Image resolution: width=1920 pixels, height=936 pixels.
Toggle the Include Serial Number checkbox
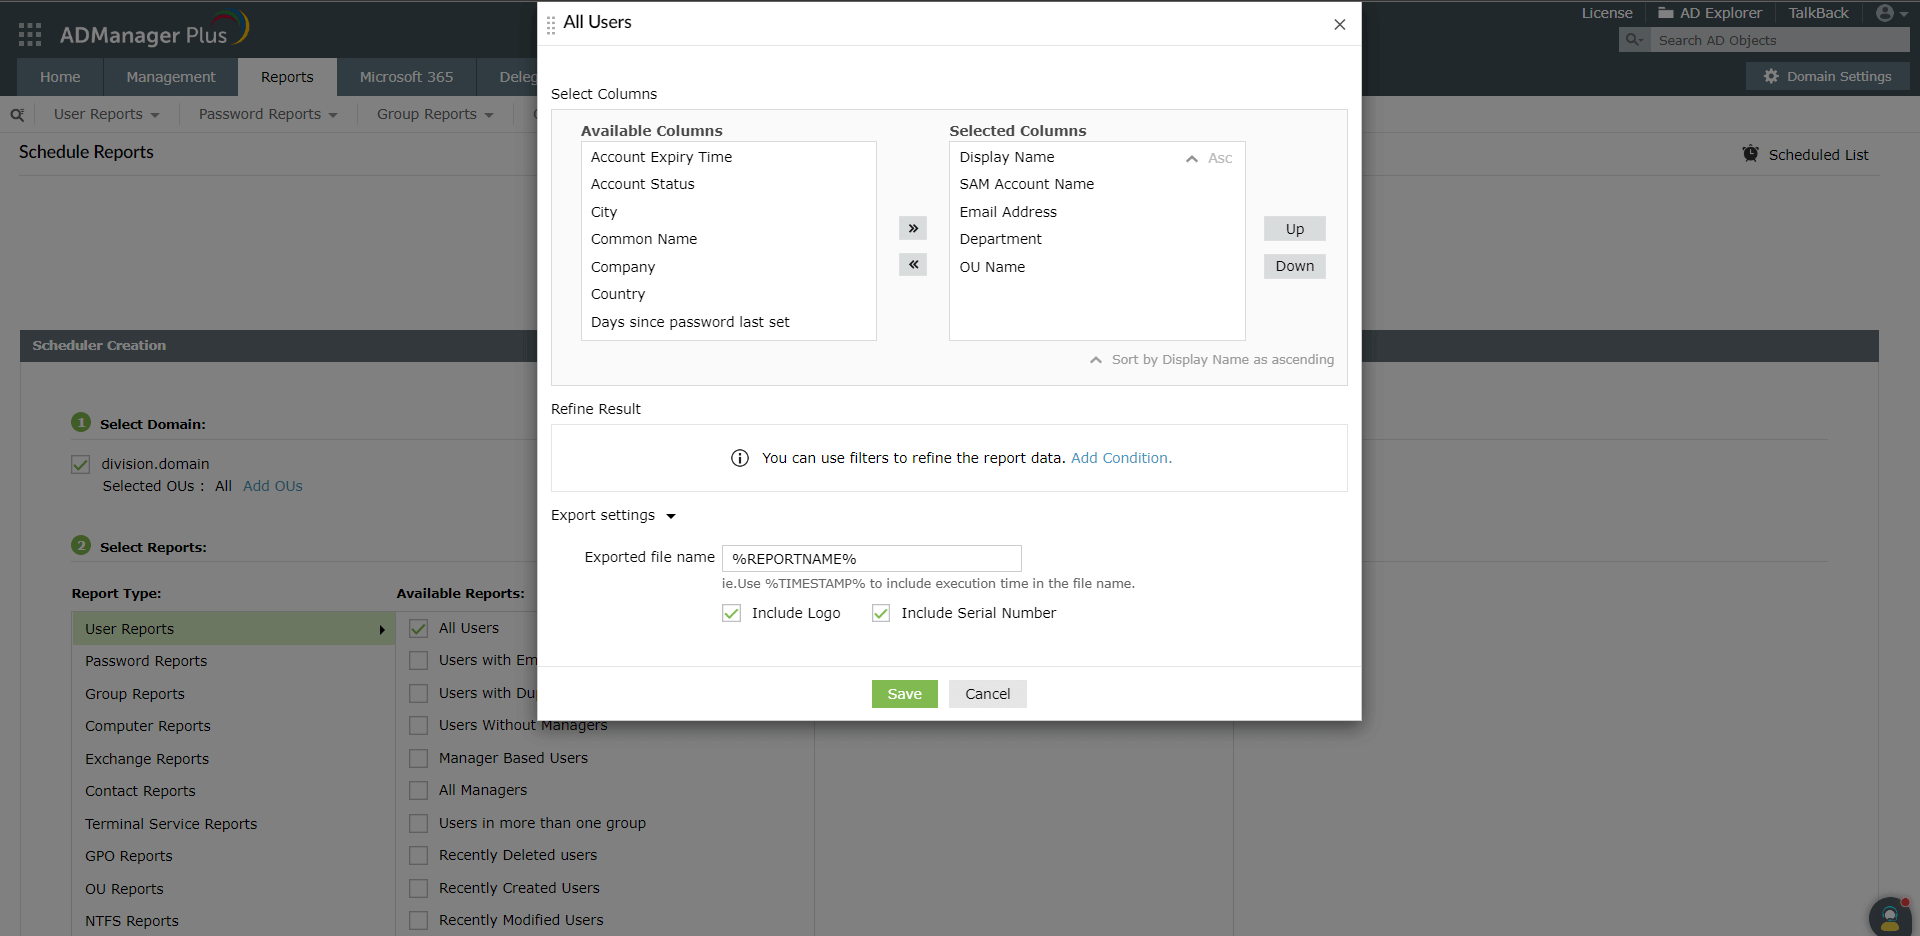pyautogui.click(x=881, y=613)
